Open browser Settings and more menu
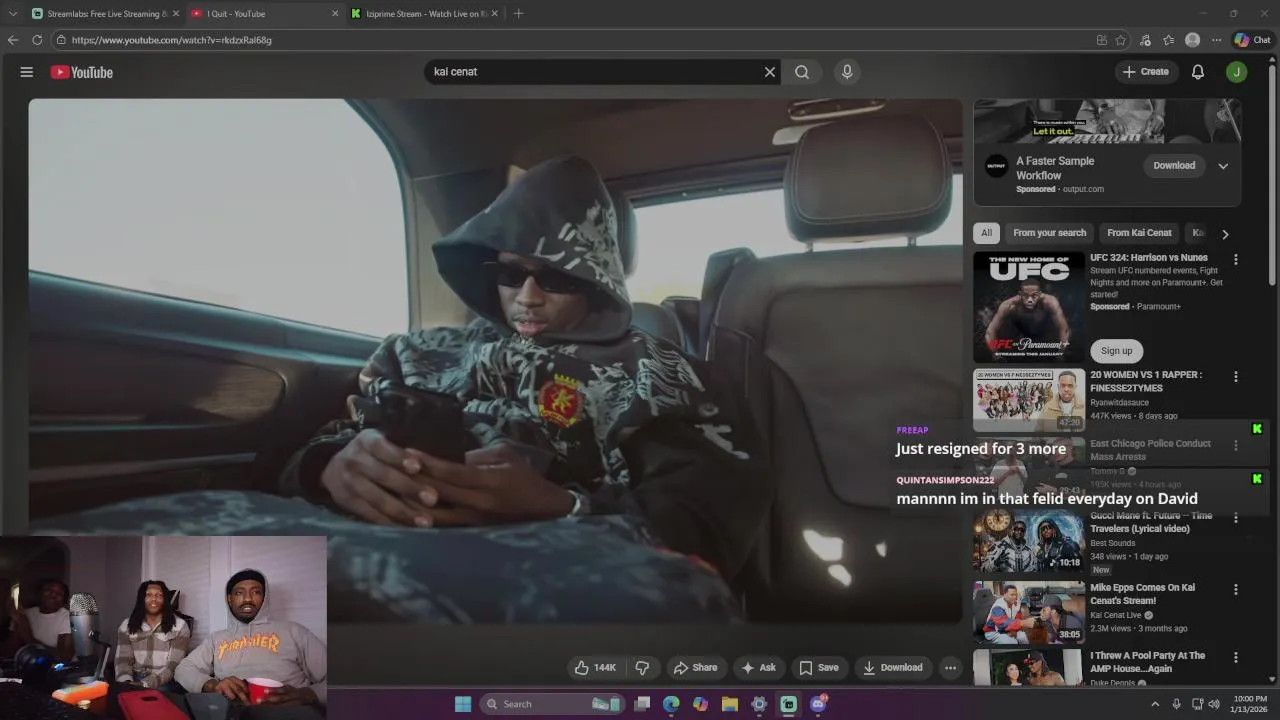The image size is (1280, 720). point(1216,40)
